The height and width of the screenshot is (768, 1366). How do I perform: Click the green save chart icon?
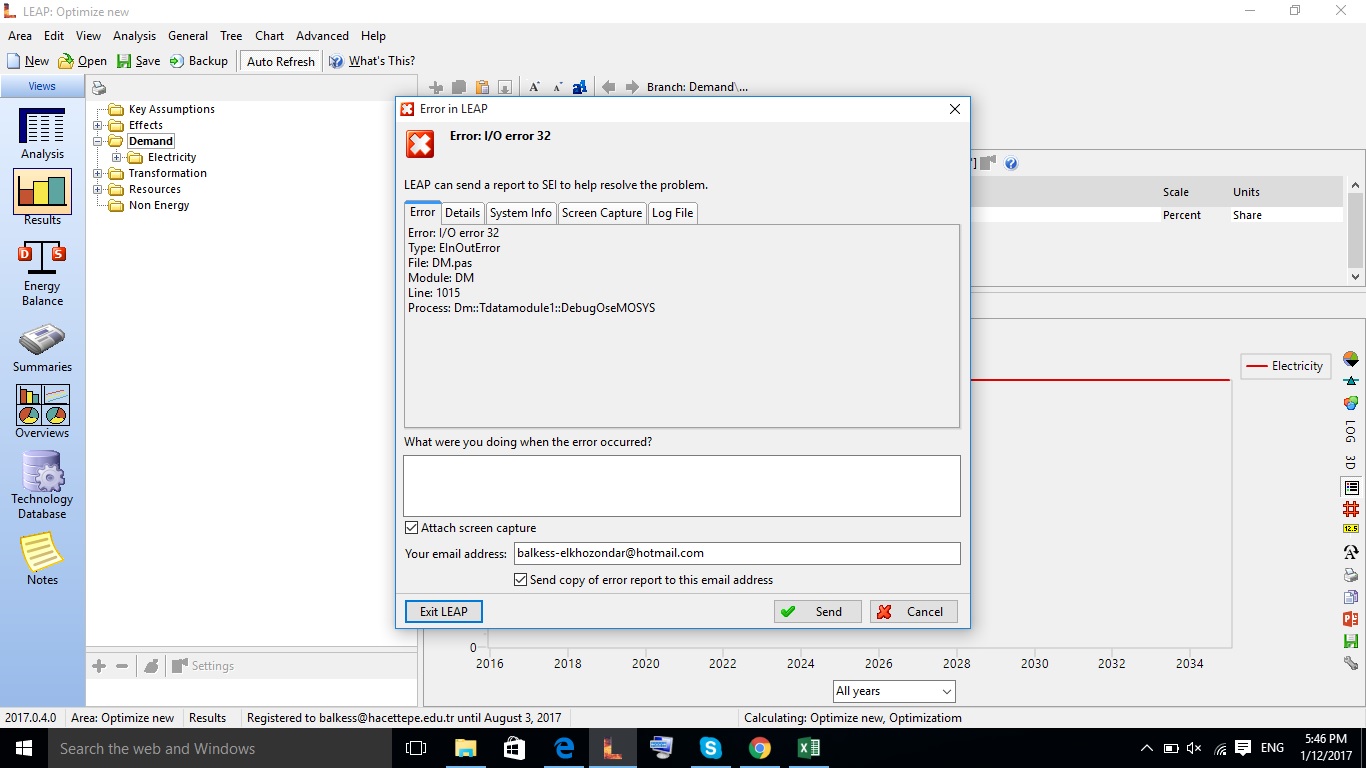[x=1351, y=641]
